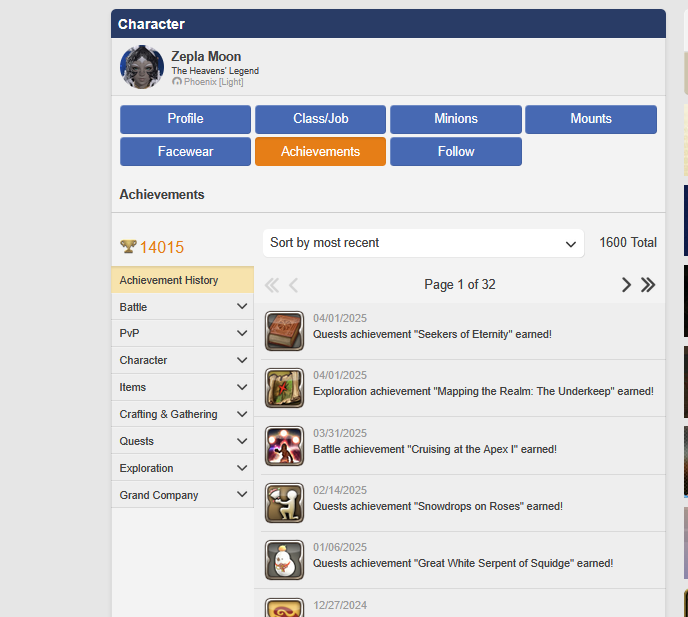Click the 12/27/2024 date text
This screenshot has height=617, width=688.
[340, 605]
